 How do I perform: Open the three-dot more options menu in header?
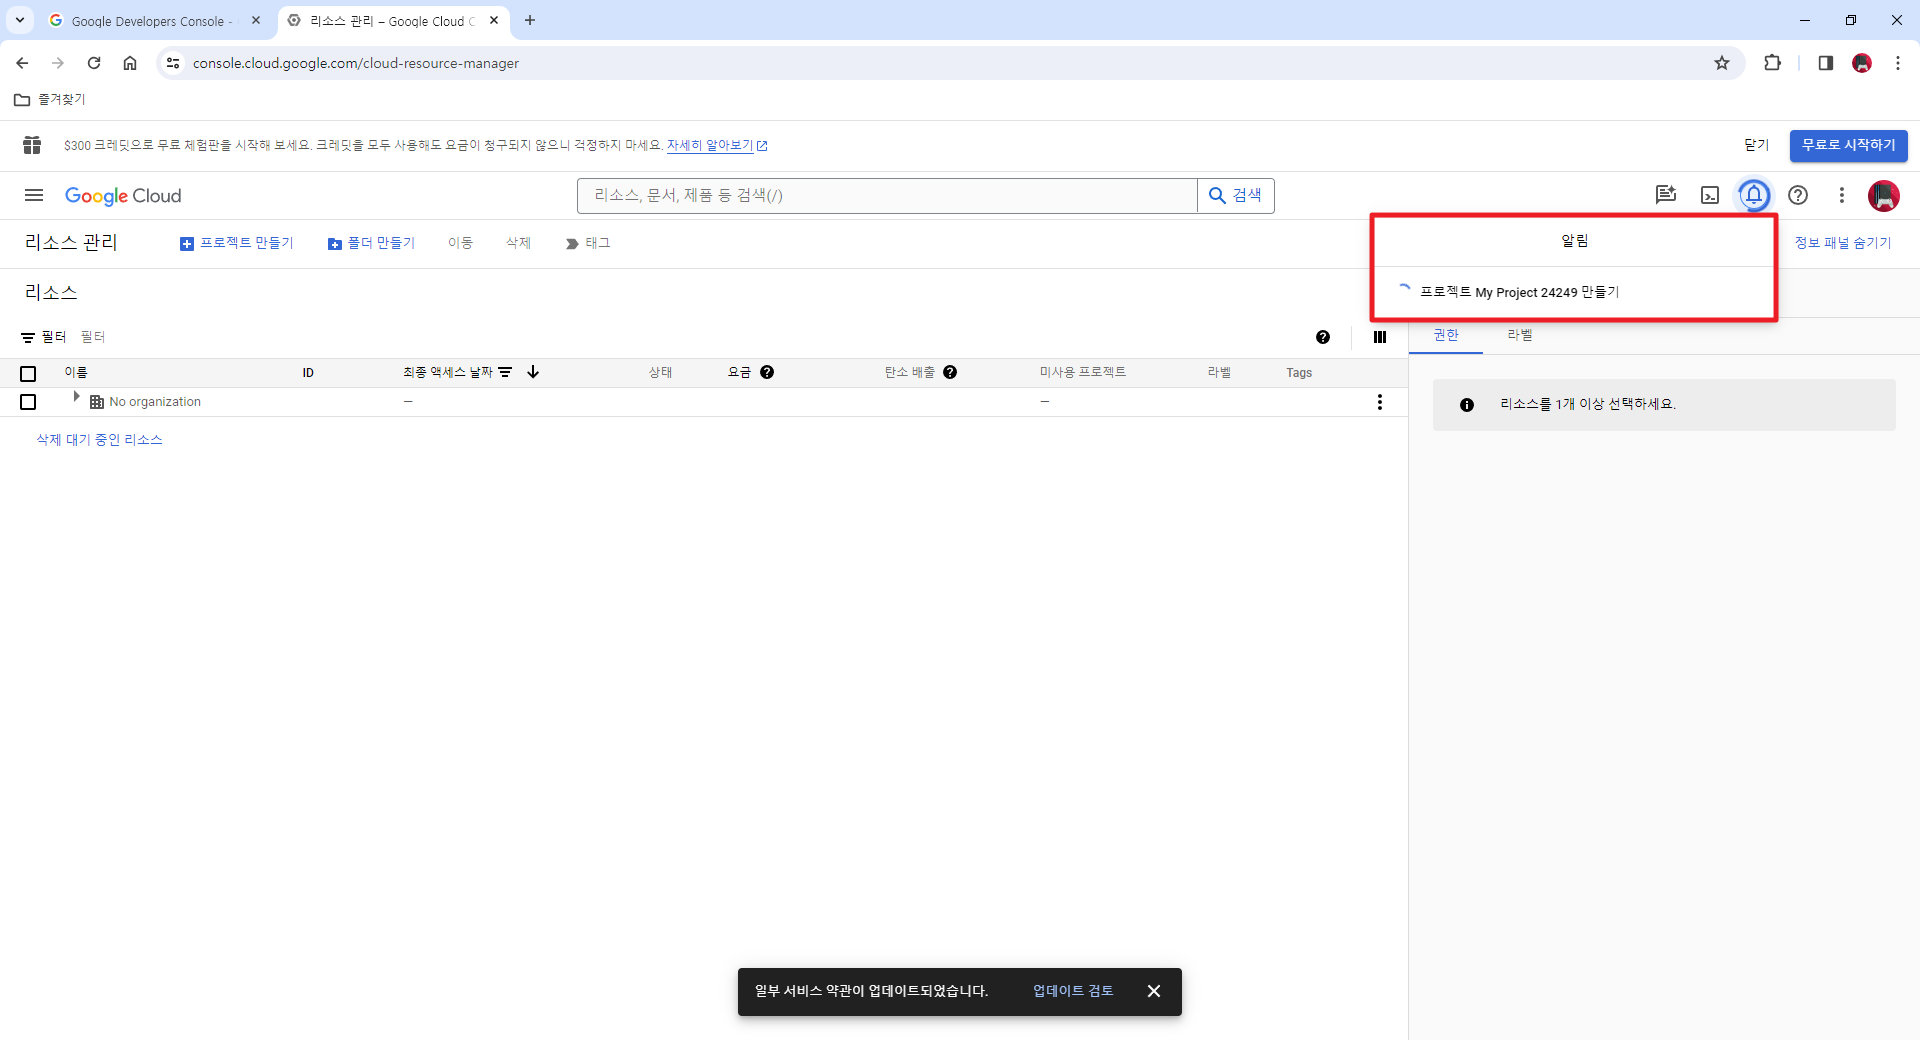(1842, 195)
